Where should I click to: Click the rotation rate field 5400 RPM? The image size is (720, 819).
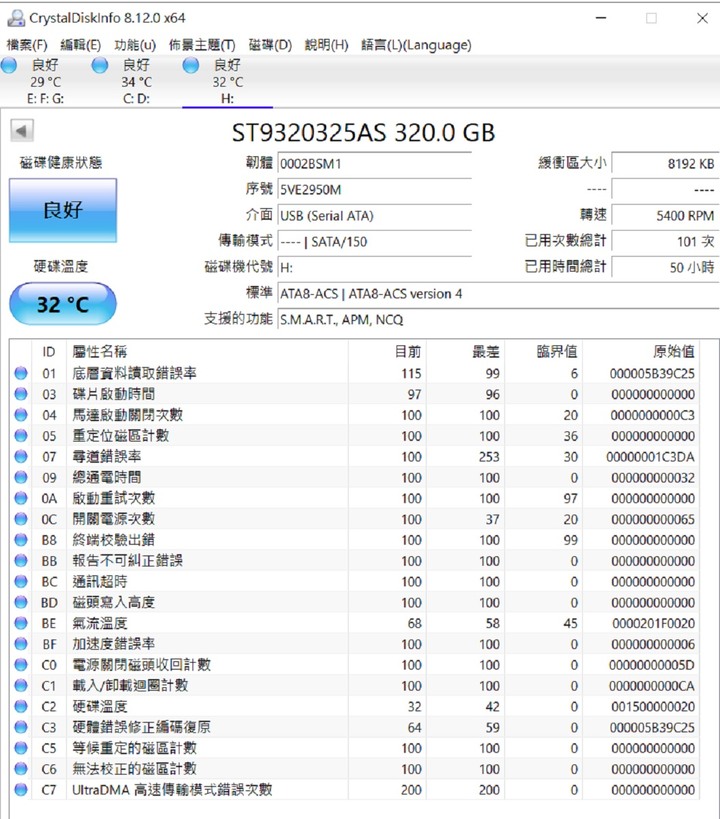[x=665, y=216]
